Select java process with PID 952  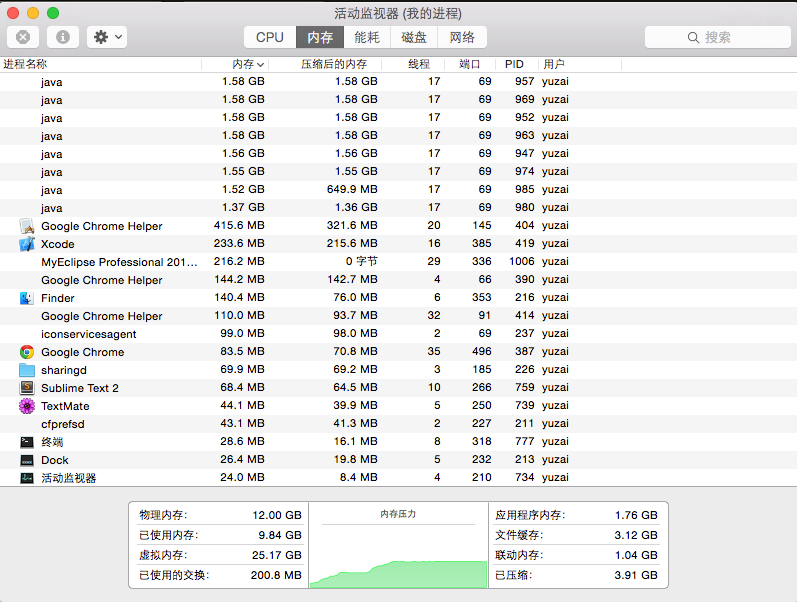pos(398,117)
